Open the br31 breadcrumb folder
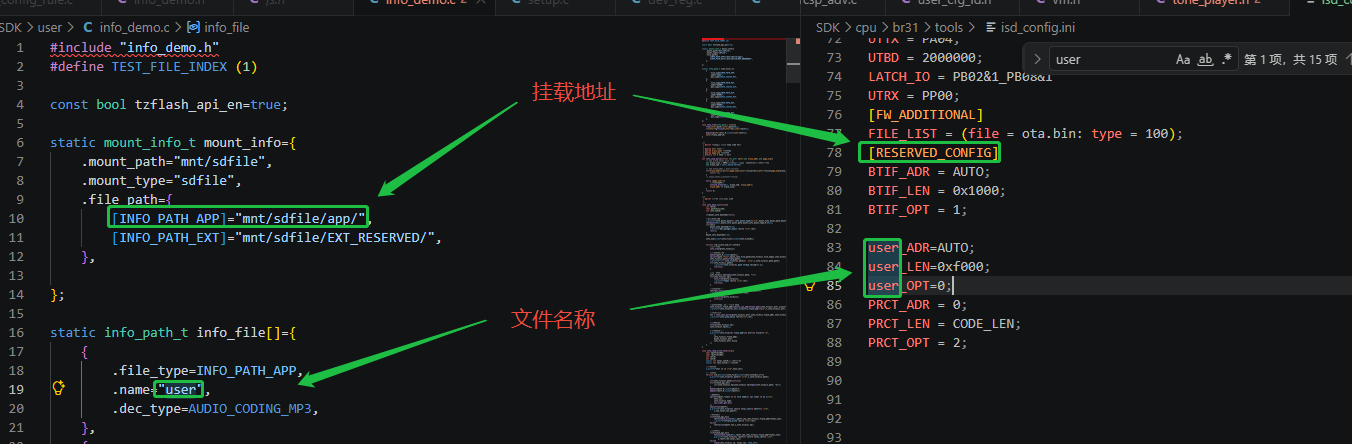The height and width of the screenshot is (444, 1352). (x=904, y=28)
